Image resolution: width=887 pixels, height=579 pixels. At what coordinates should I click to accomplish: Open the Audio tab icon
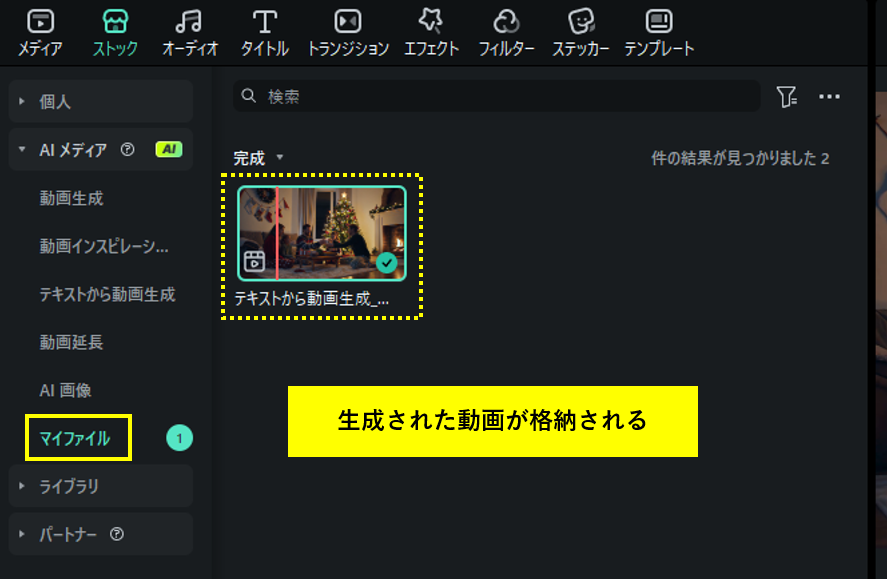point(189,22)
